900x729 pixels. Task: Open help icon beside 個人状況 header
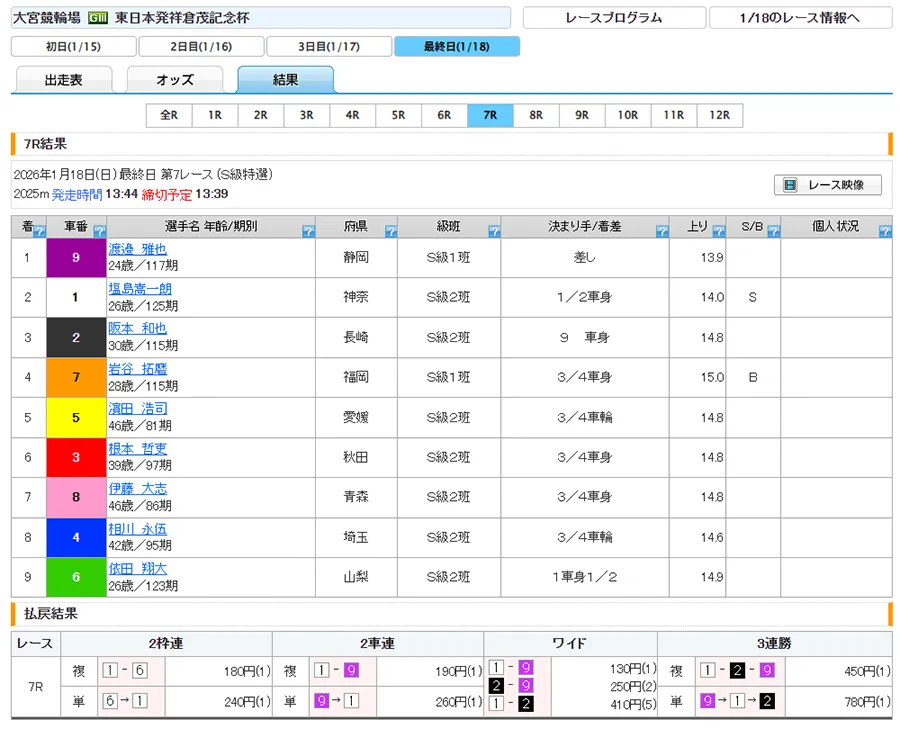click(885, 231)
